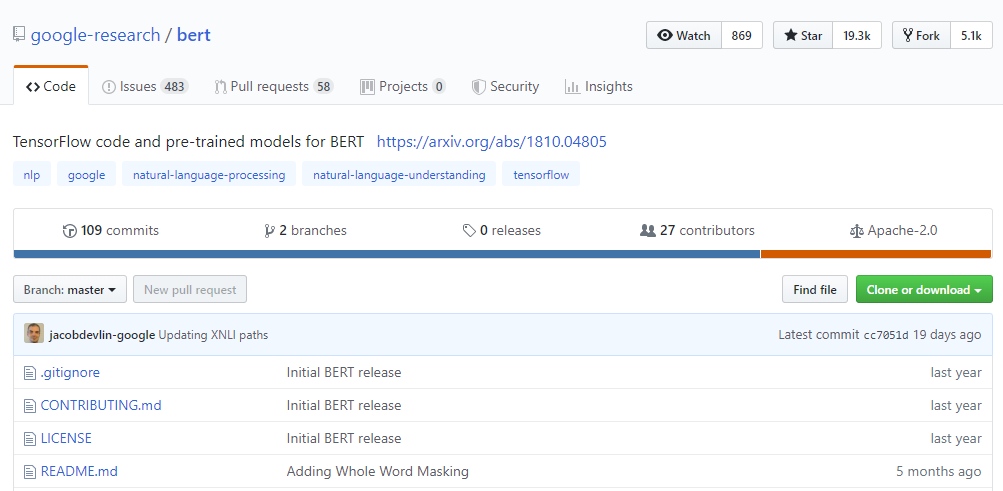This screenshot has height=491, width=1003.
Task: Expand the Clone or download menu
Action: (923, 290)
